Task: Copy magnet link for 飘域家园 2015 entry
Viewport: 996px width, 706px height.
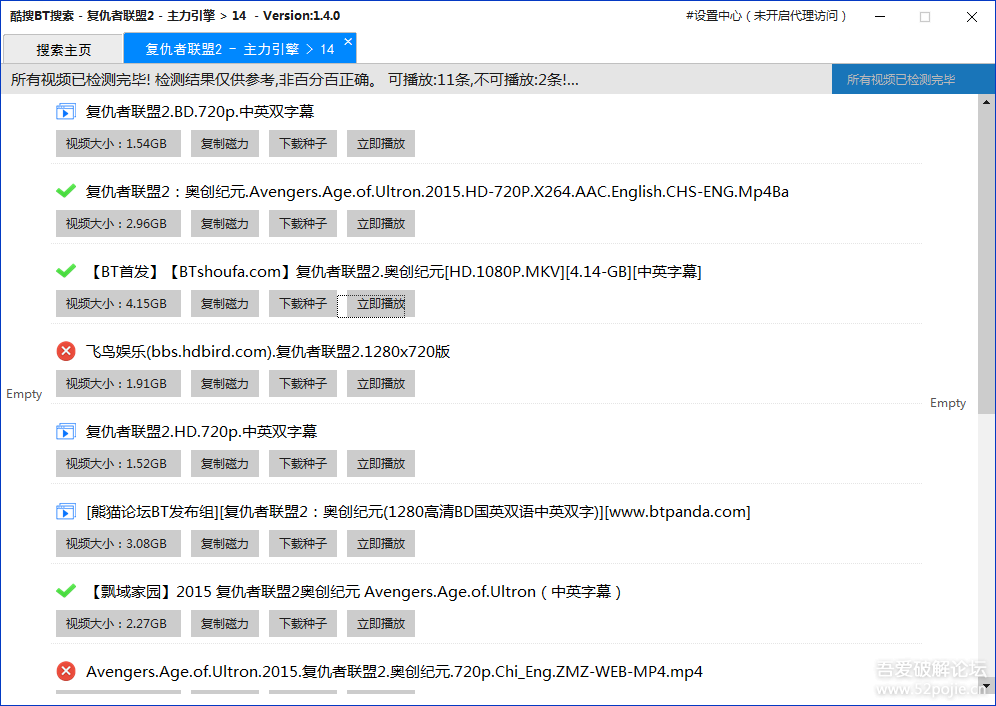Action: pos(225,624)
